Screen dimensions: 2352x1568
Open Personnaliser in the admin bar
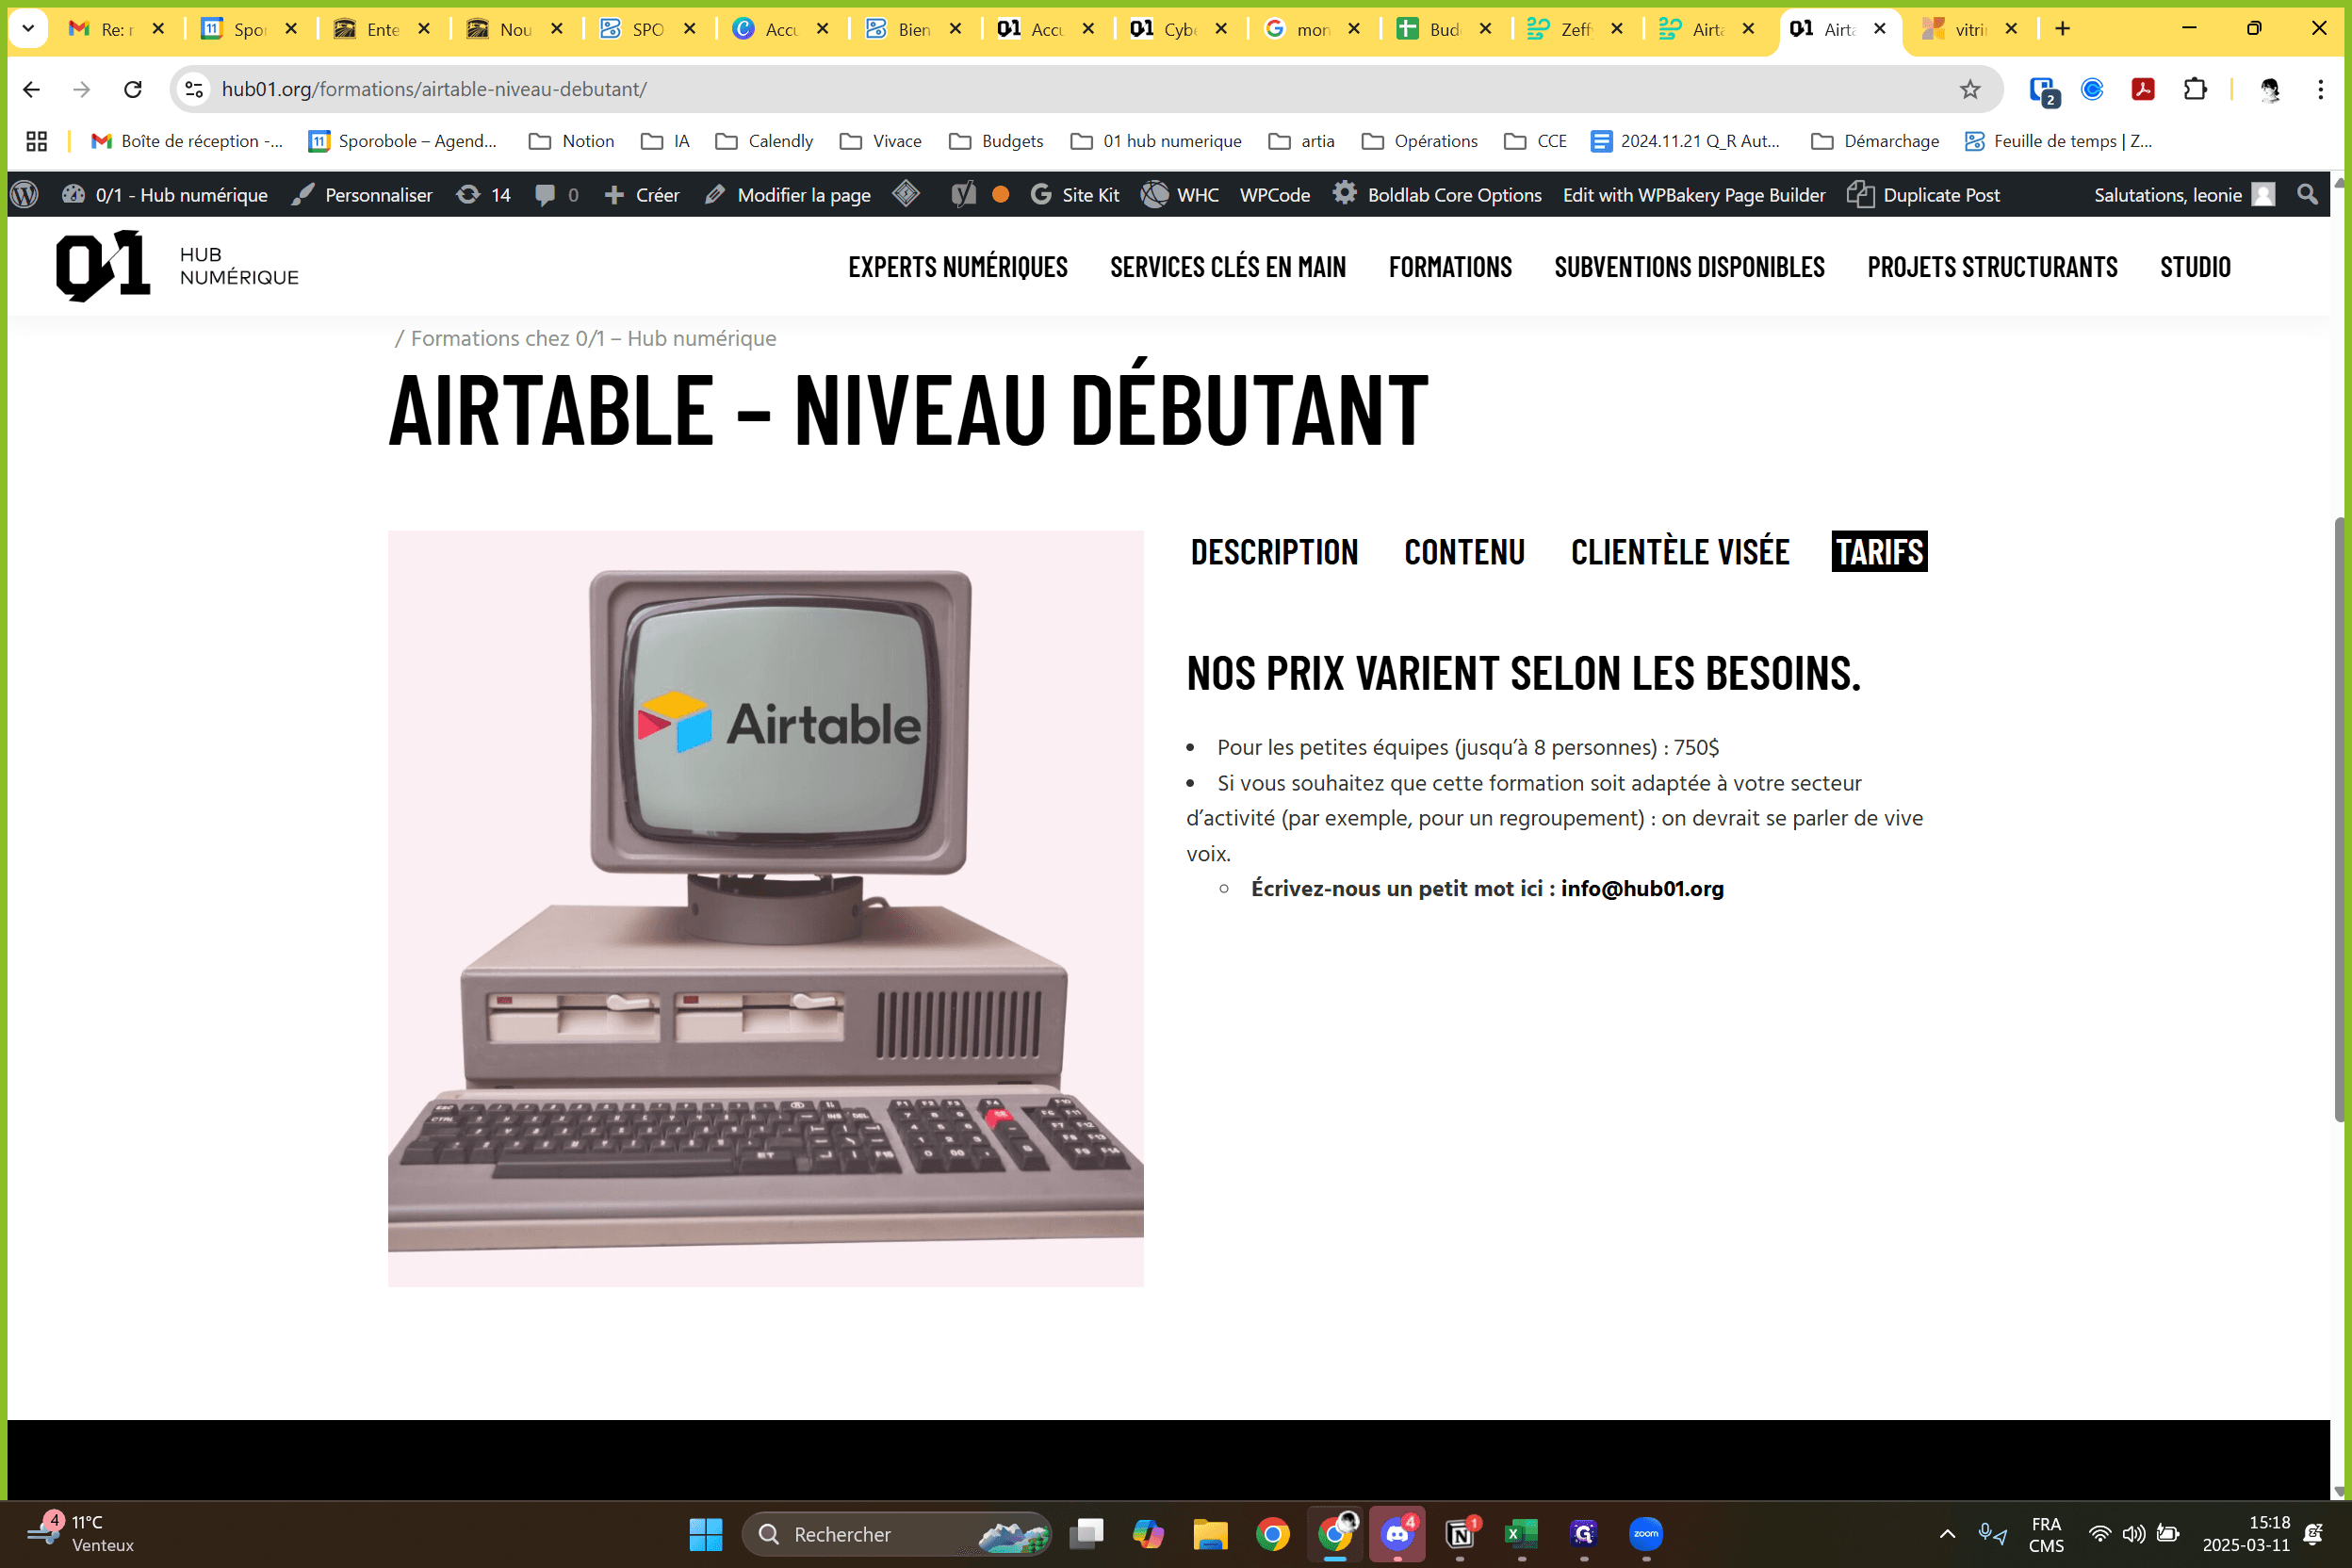pos(363,194)
